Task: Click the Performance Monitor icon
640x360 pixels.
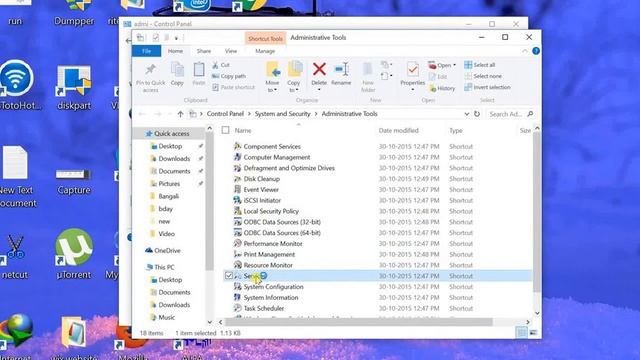Action: [237, 243]
